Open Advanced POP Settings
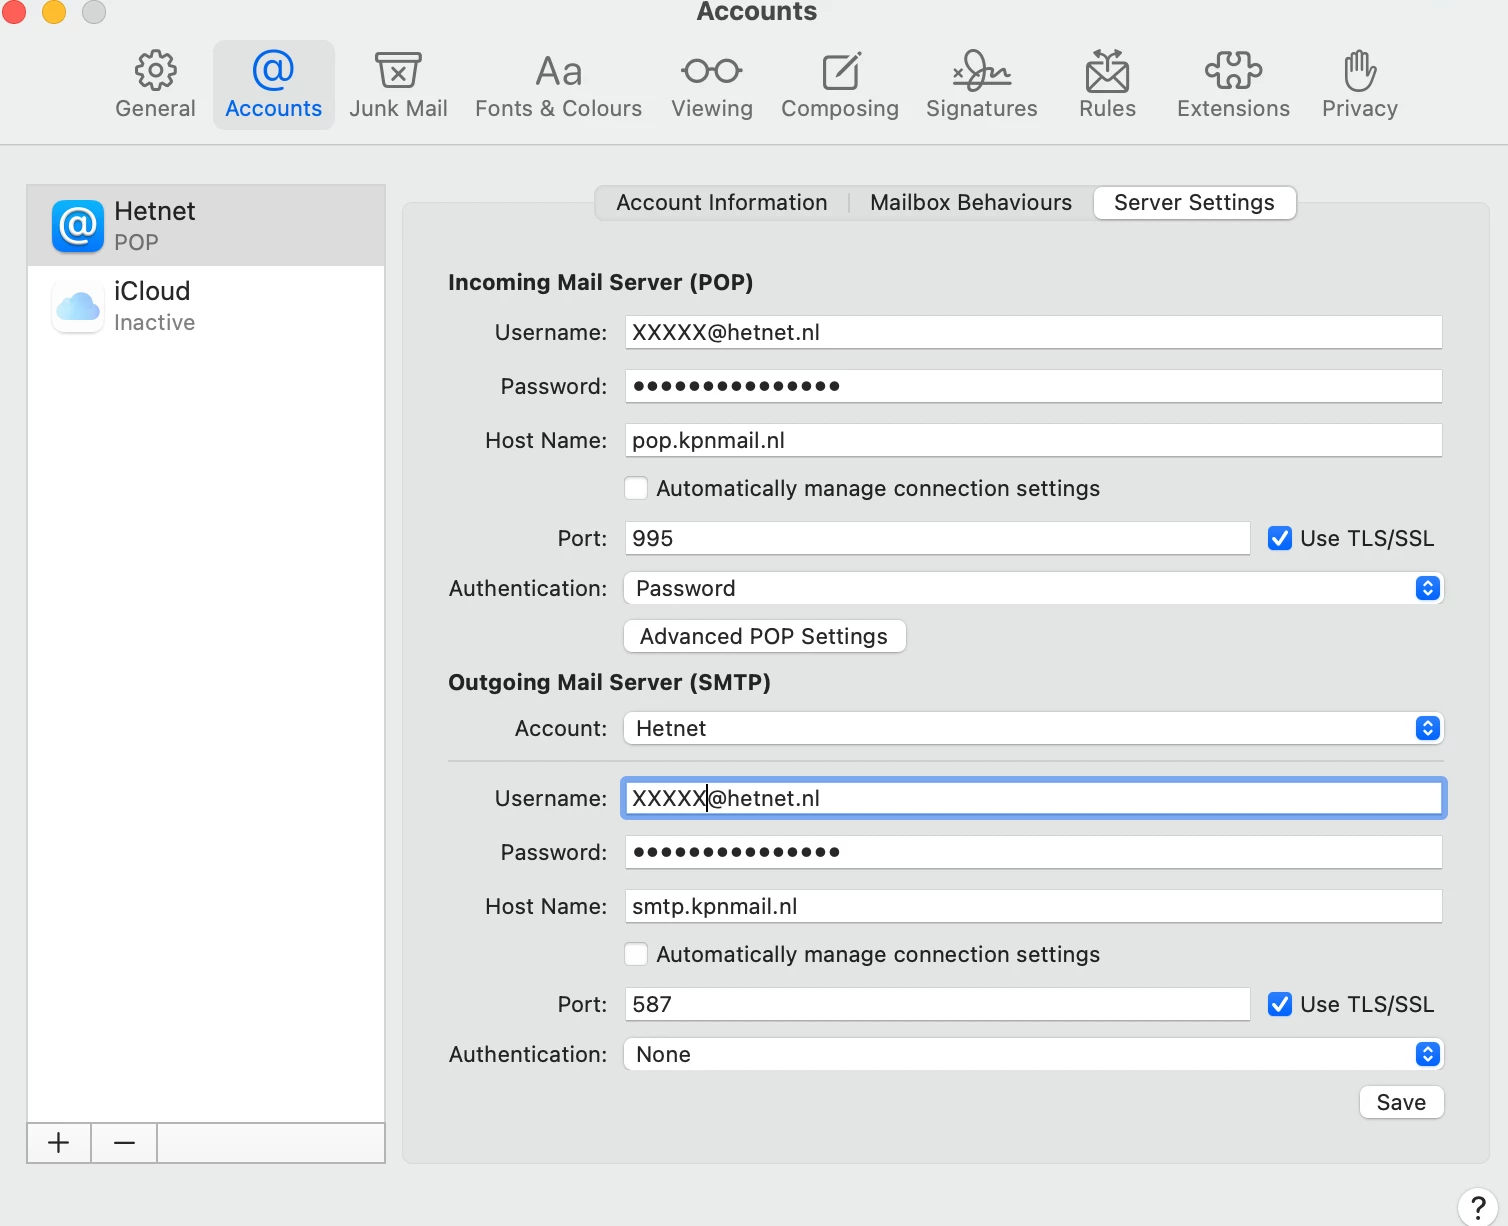 [765, 637]
